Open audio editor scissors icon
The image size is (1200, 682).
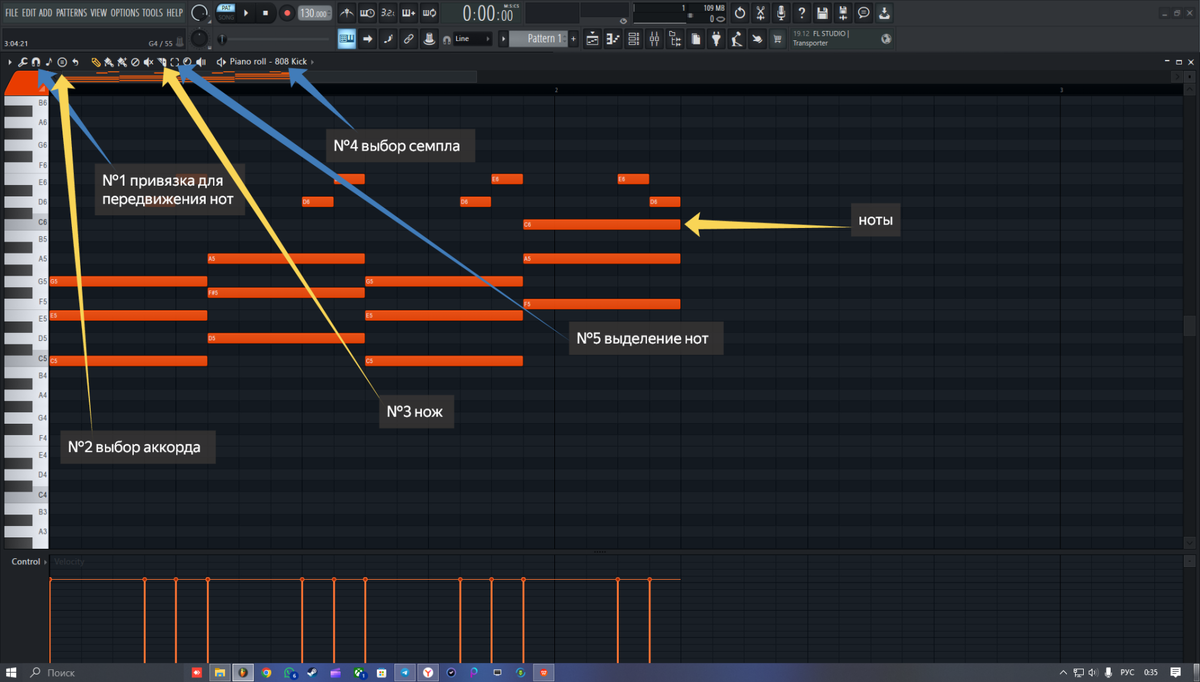[x=760, y=13]
